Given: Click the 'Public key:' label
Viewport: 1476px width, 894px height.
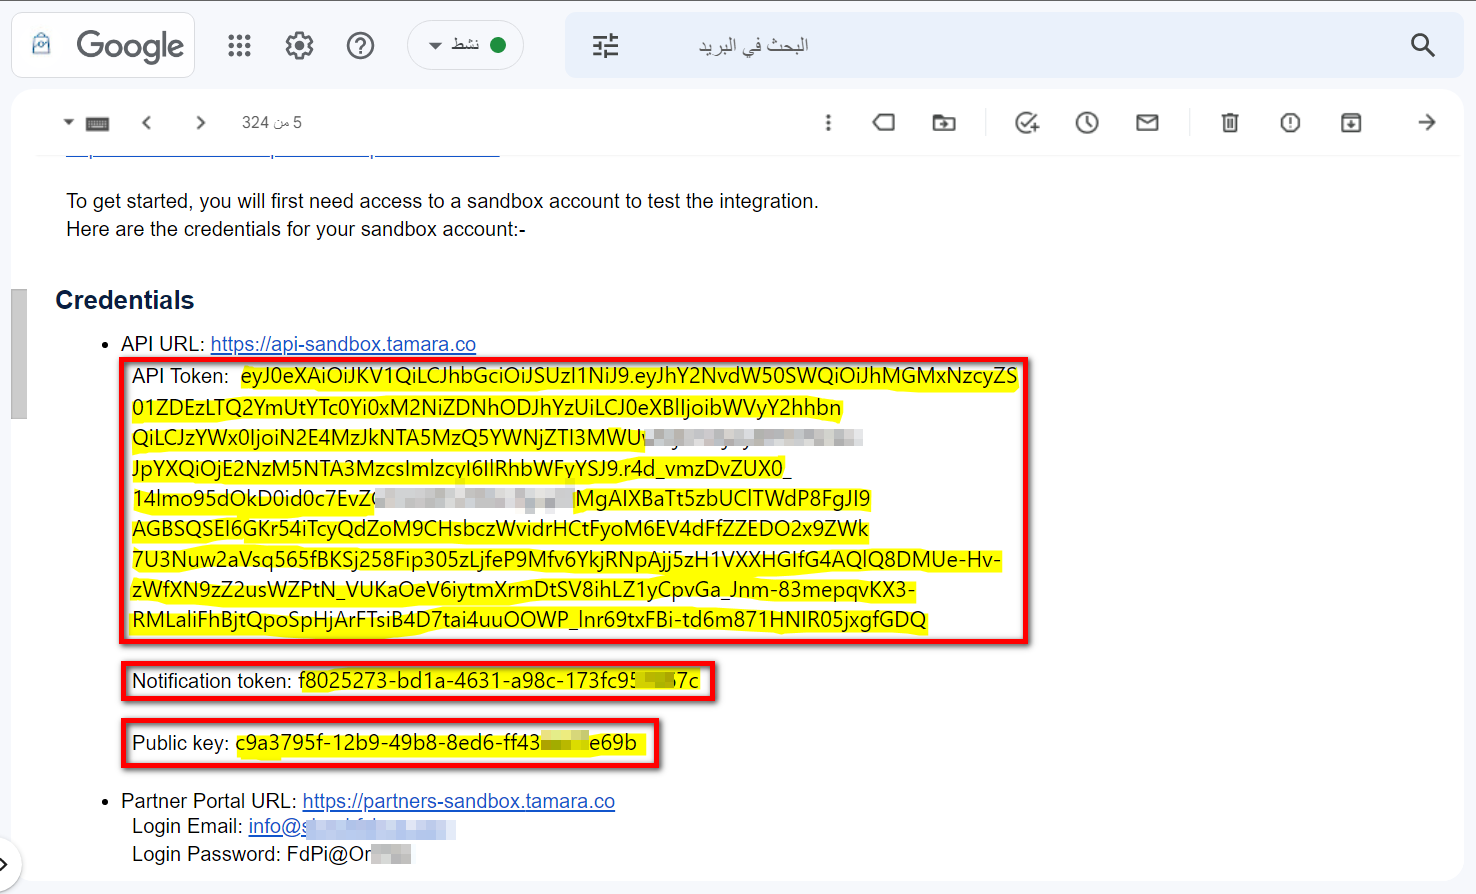Looking at the screenshot, I should pos(180,743).
